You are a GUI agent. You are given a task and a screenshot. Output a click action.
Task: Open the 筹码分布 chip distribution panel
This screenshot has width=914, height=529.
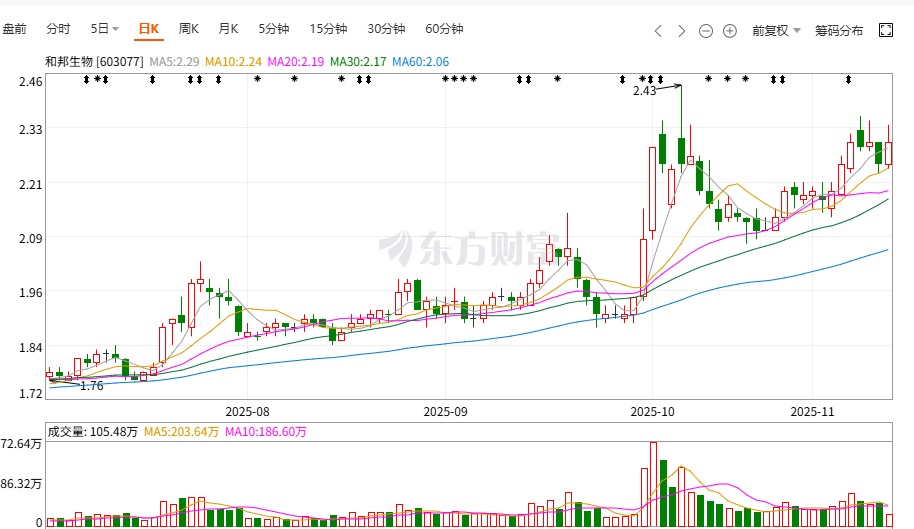click(839, 31)
